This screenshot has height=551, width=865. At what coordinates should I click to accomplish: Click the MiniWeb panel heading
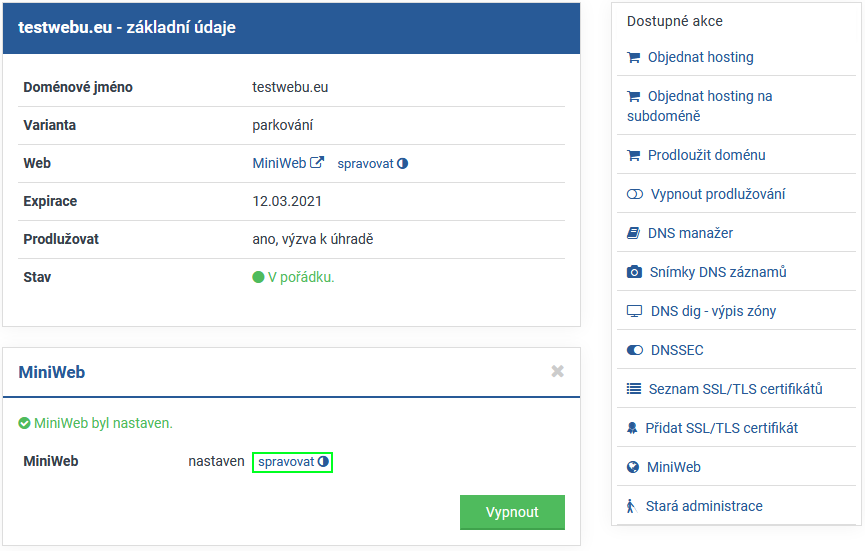(52, 372)
